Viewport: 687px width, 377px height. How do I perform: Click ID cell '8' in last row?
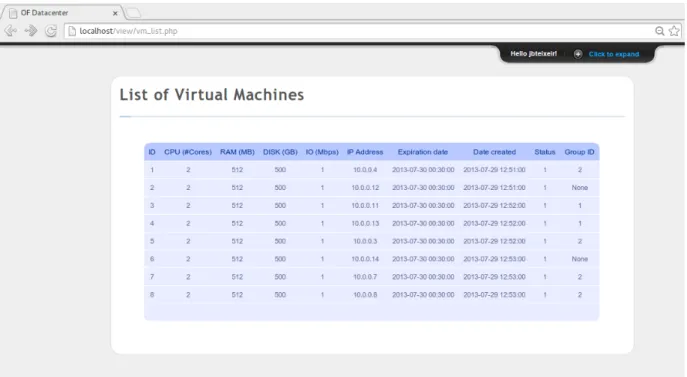pyautogui.click(x=152, y=295)
